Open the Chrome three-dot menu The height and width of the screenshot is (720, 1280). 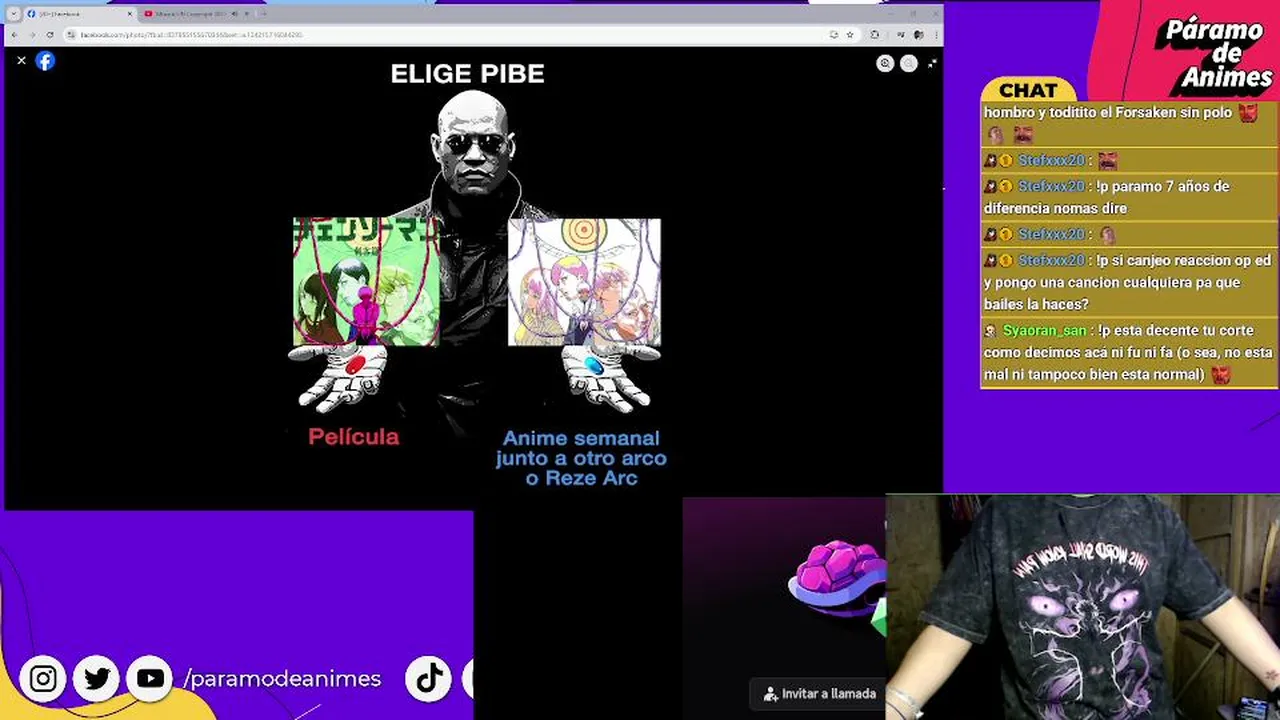(x=935, y=34)
